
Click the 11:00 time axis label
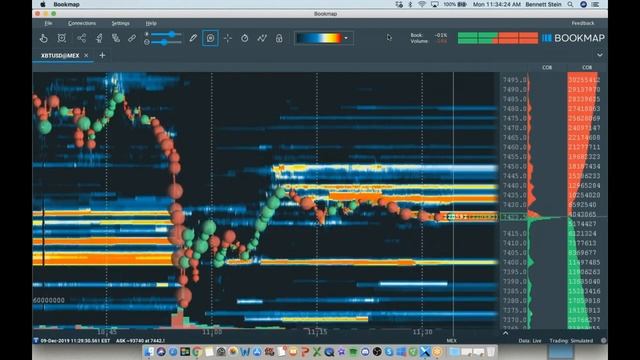[212, 332]
